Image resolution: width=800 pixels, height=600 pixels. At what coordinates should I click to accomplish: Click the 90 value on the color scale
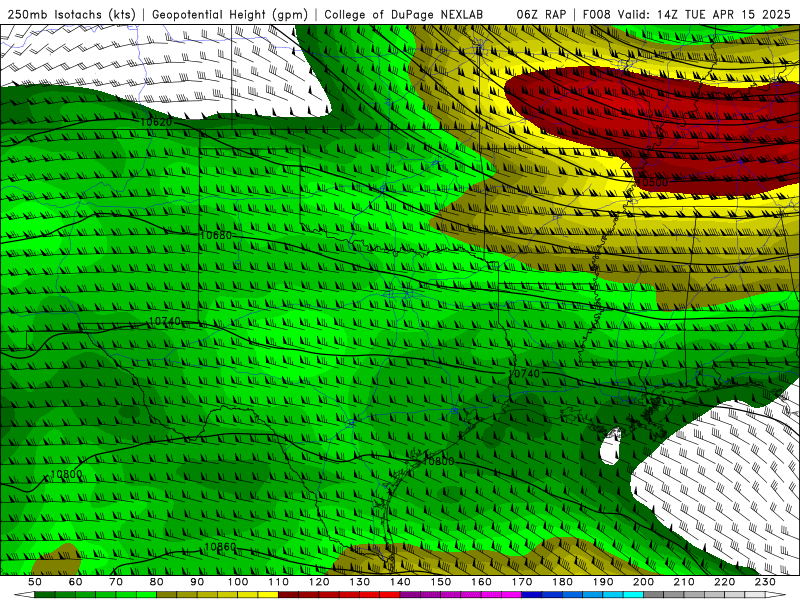click(x=197, y=582)
